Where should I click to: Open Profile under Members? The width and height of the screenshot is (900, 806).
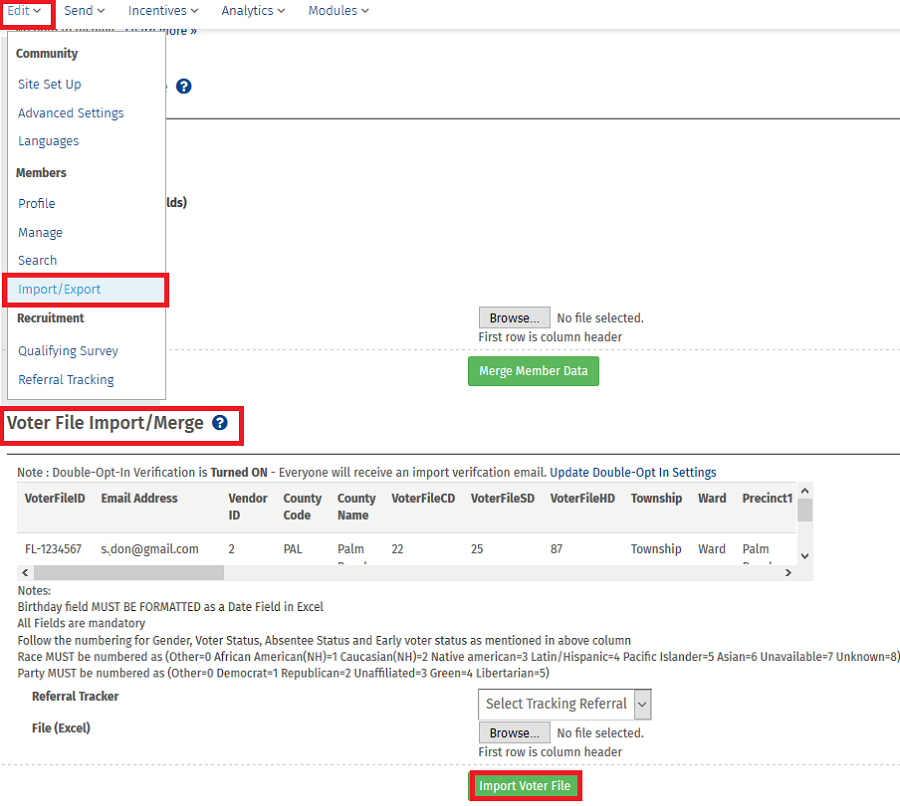point(37,204)
